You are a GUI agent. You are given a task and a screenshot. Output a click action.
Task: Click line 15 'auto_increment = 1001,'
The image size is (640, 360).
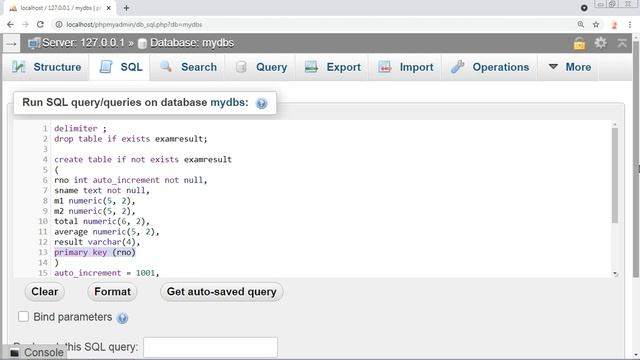pos(107,273)
